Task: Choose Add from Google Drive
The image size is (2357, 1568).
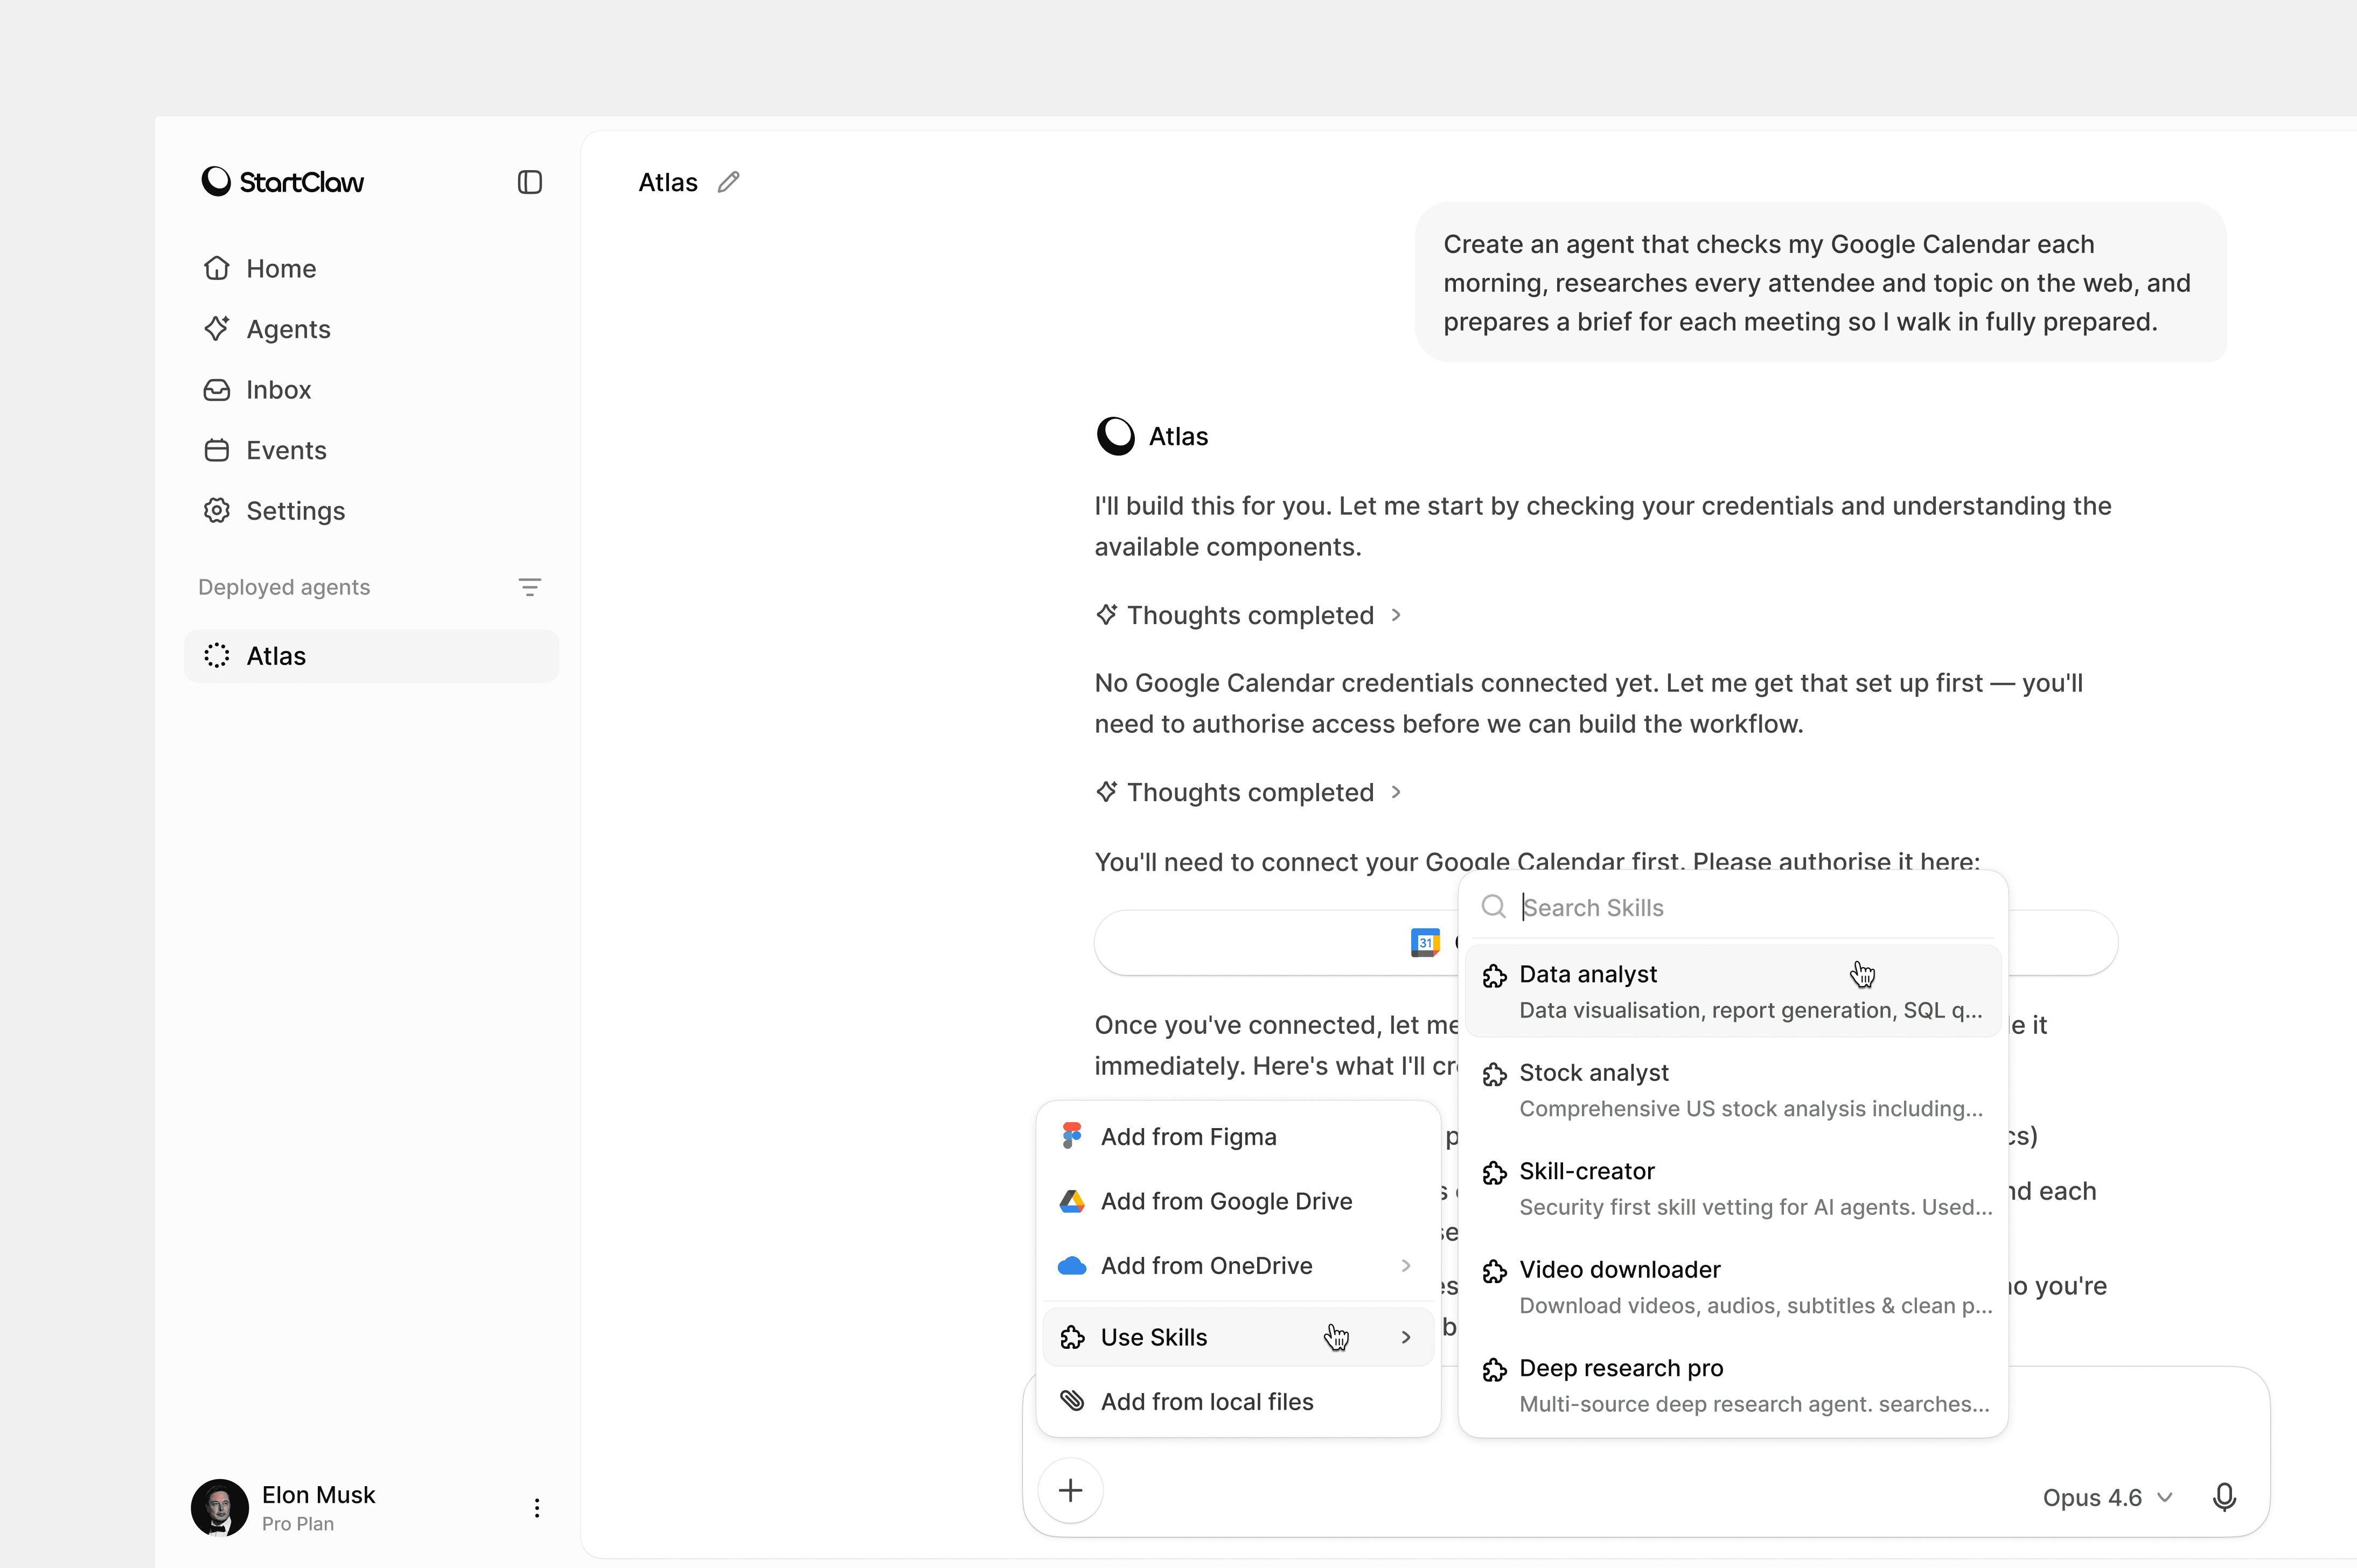Action: [1225, 1201]
